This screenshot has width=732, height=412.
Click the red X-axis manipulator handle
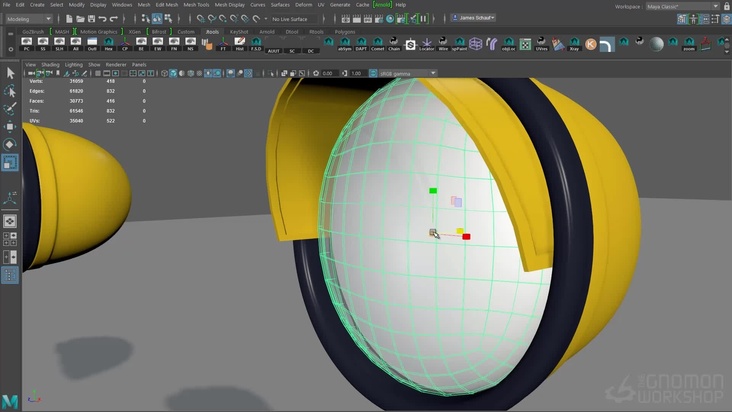coord(466,237)
